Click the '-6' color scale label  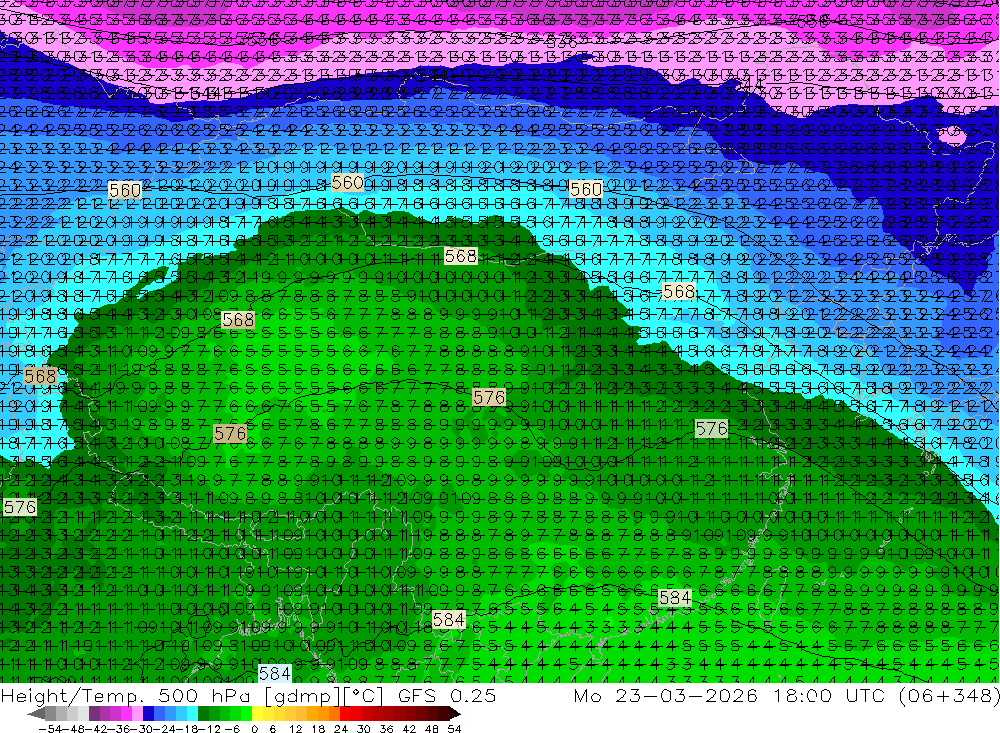point(232,729)
